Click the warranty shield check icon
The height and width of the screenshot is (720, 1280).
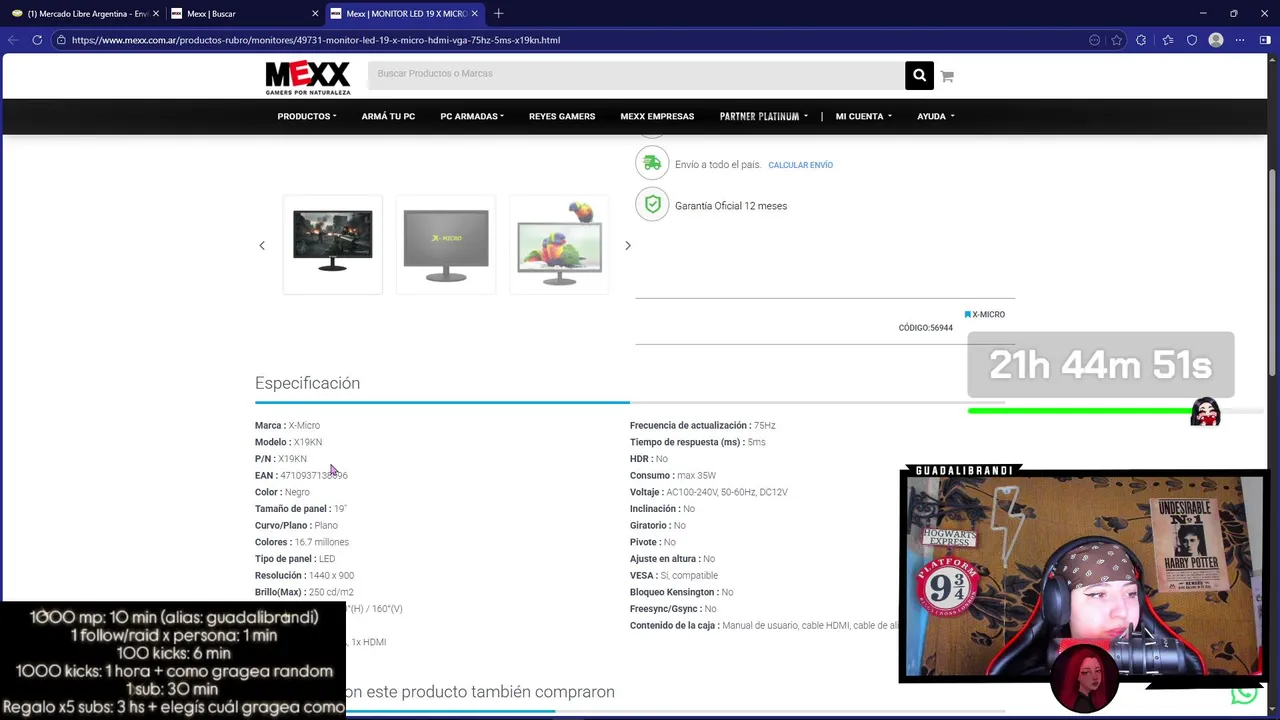pyautogui.click(x=652, y=205)
